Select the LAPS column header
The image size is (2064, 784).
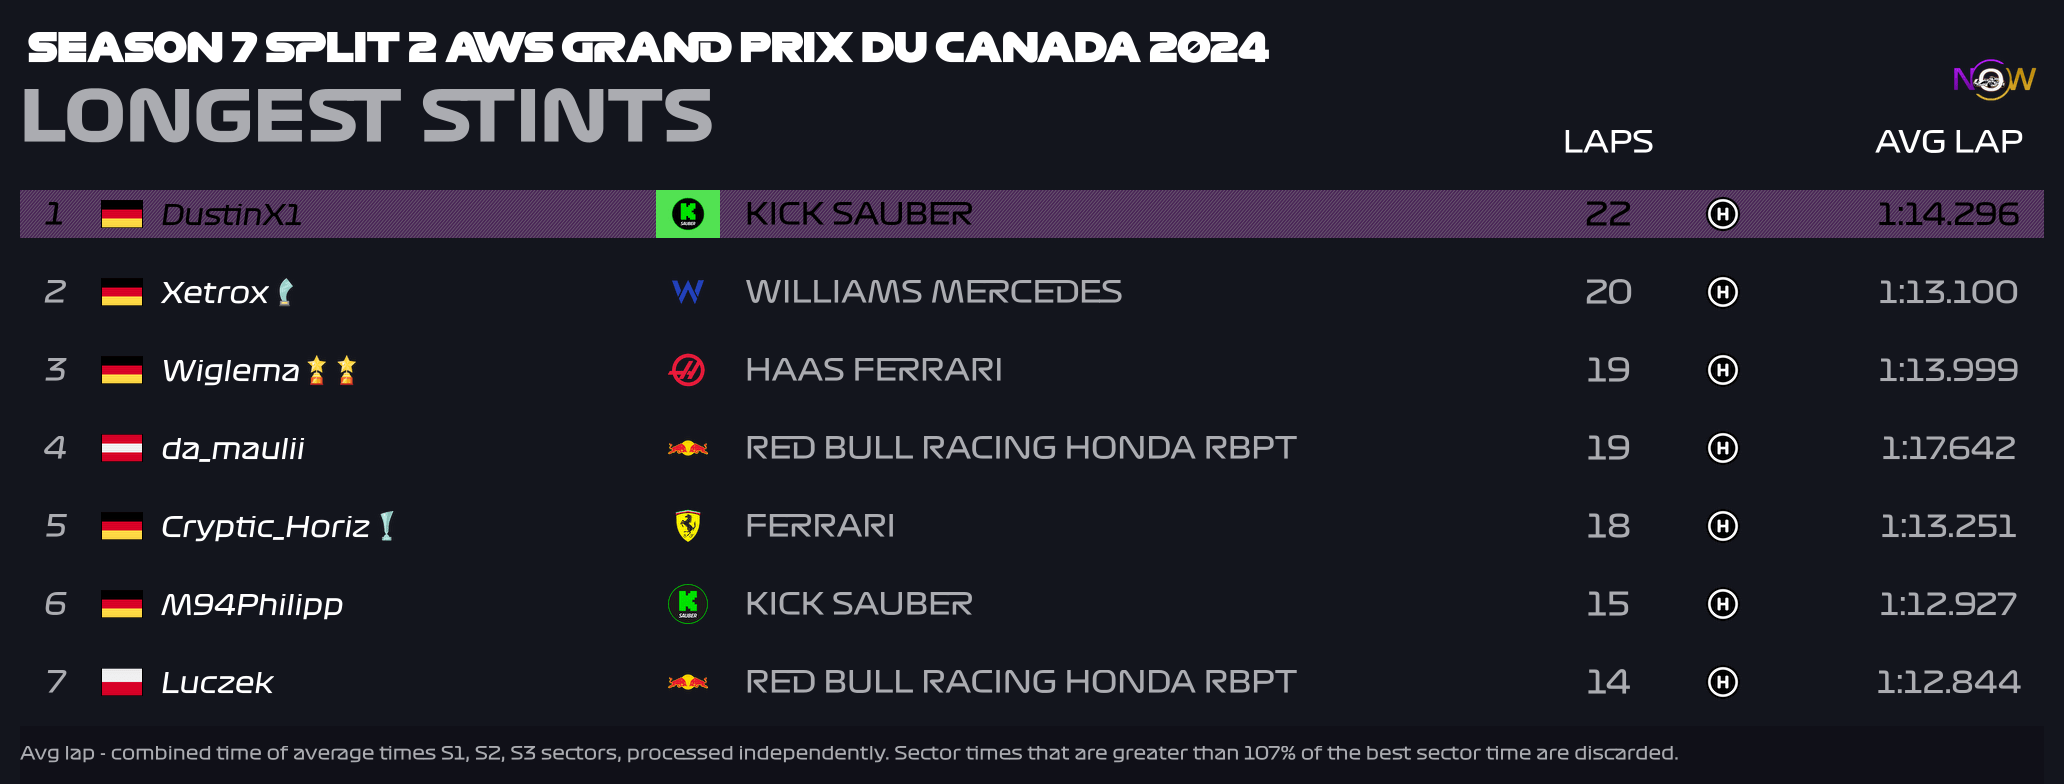pyautogui.click(x=1608, y=142)
